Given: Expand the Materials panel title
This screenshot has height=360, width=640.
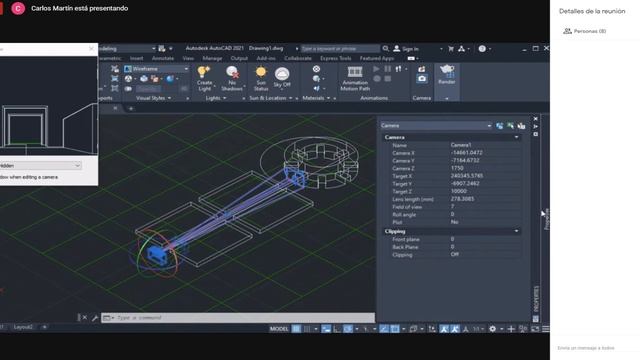Looking at the screenshot, I should 316,98.
